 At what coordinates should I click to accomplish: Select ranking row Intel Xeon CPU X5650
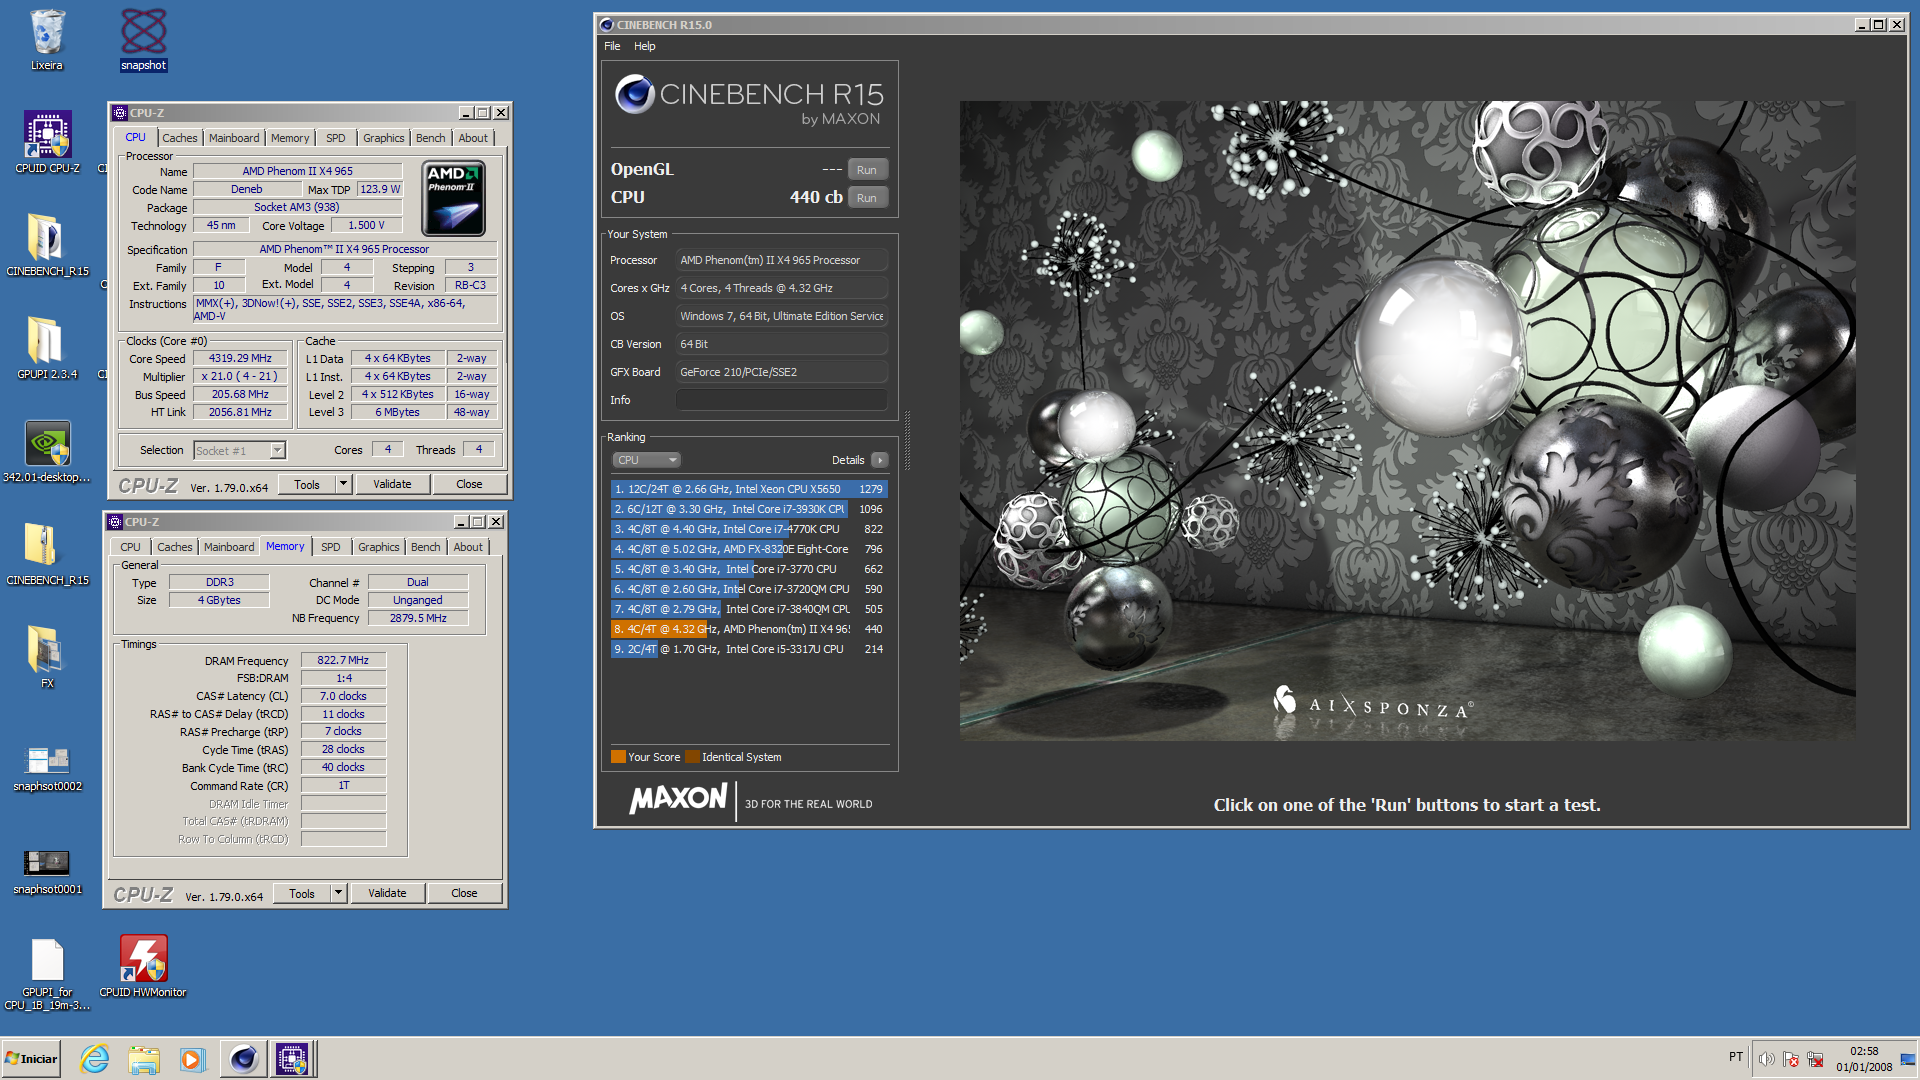pyautogui.click(x=749, y=489)
